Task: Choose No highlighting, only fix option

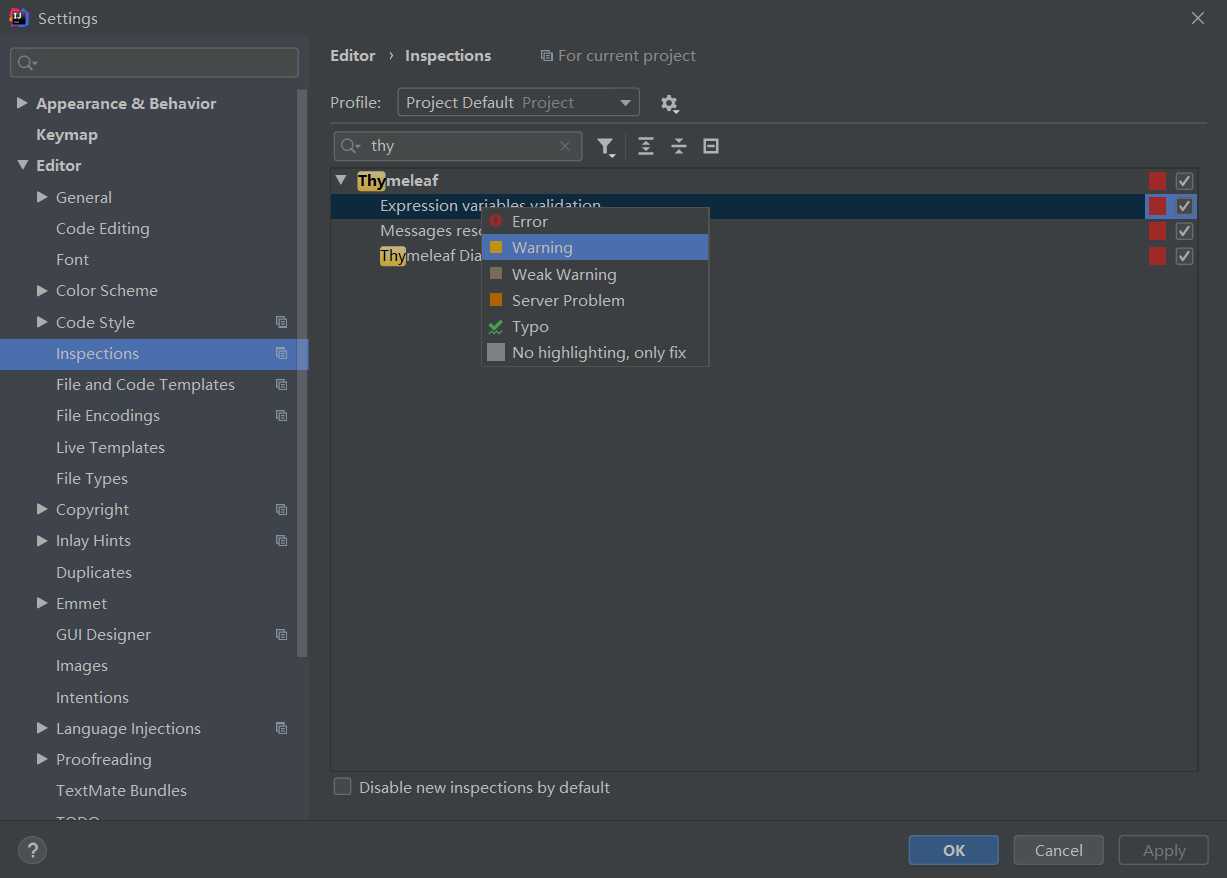Action: 595,352
